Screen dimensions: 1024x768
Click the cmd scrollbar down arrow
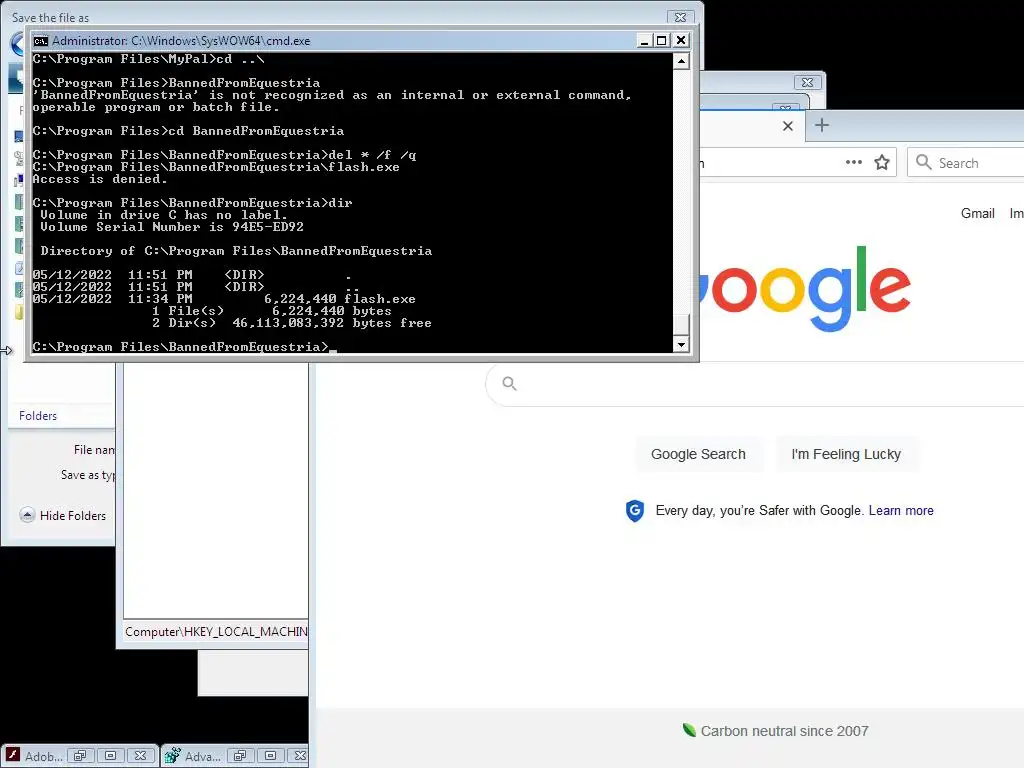[x=681, y=345]
